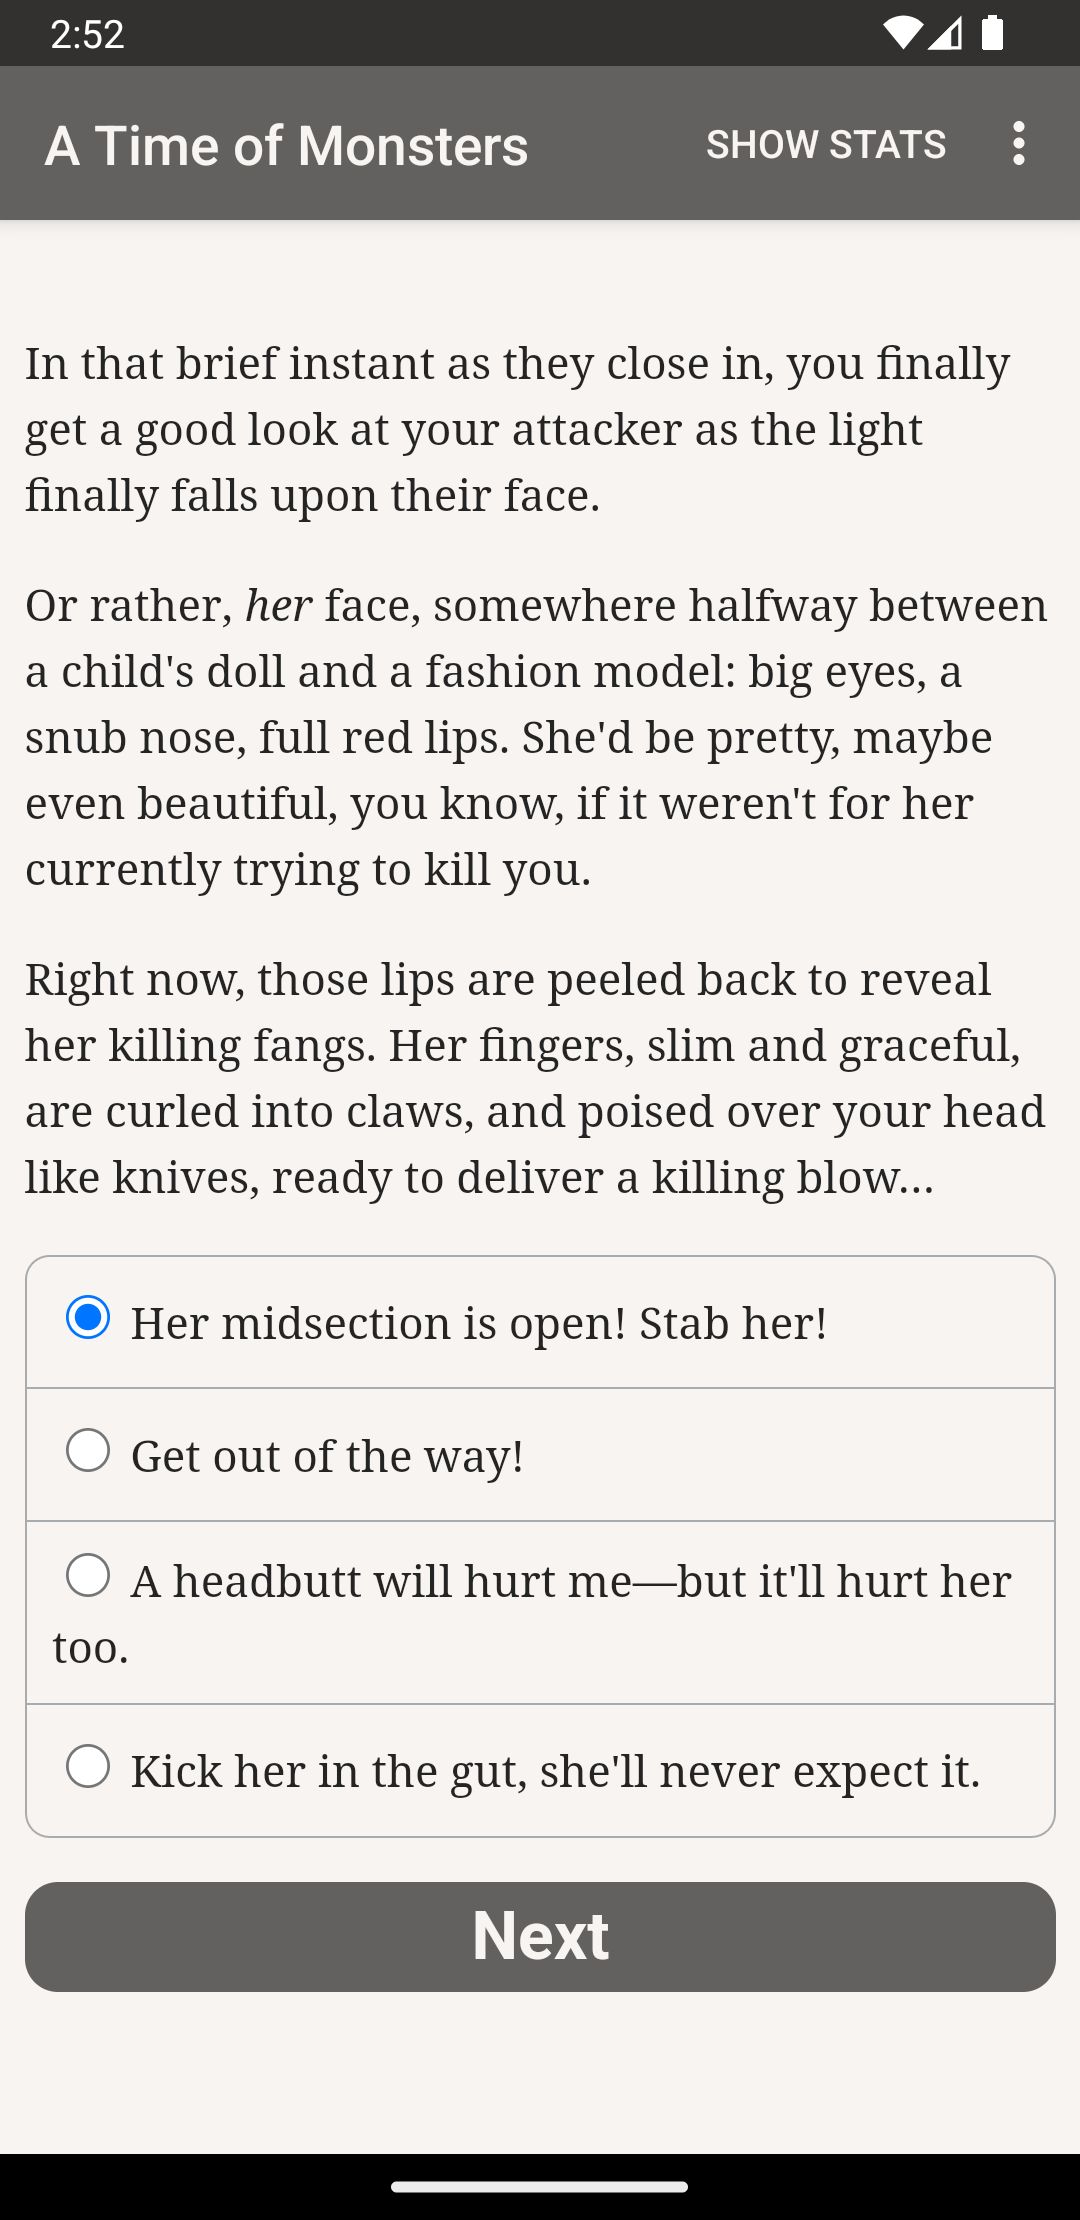Tap the 'A headbutt will hurt me' option text
The height and width of the screenshot is (2220, 1080).
pos(570,1582)
